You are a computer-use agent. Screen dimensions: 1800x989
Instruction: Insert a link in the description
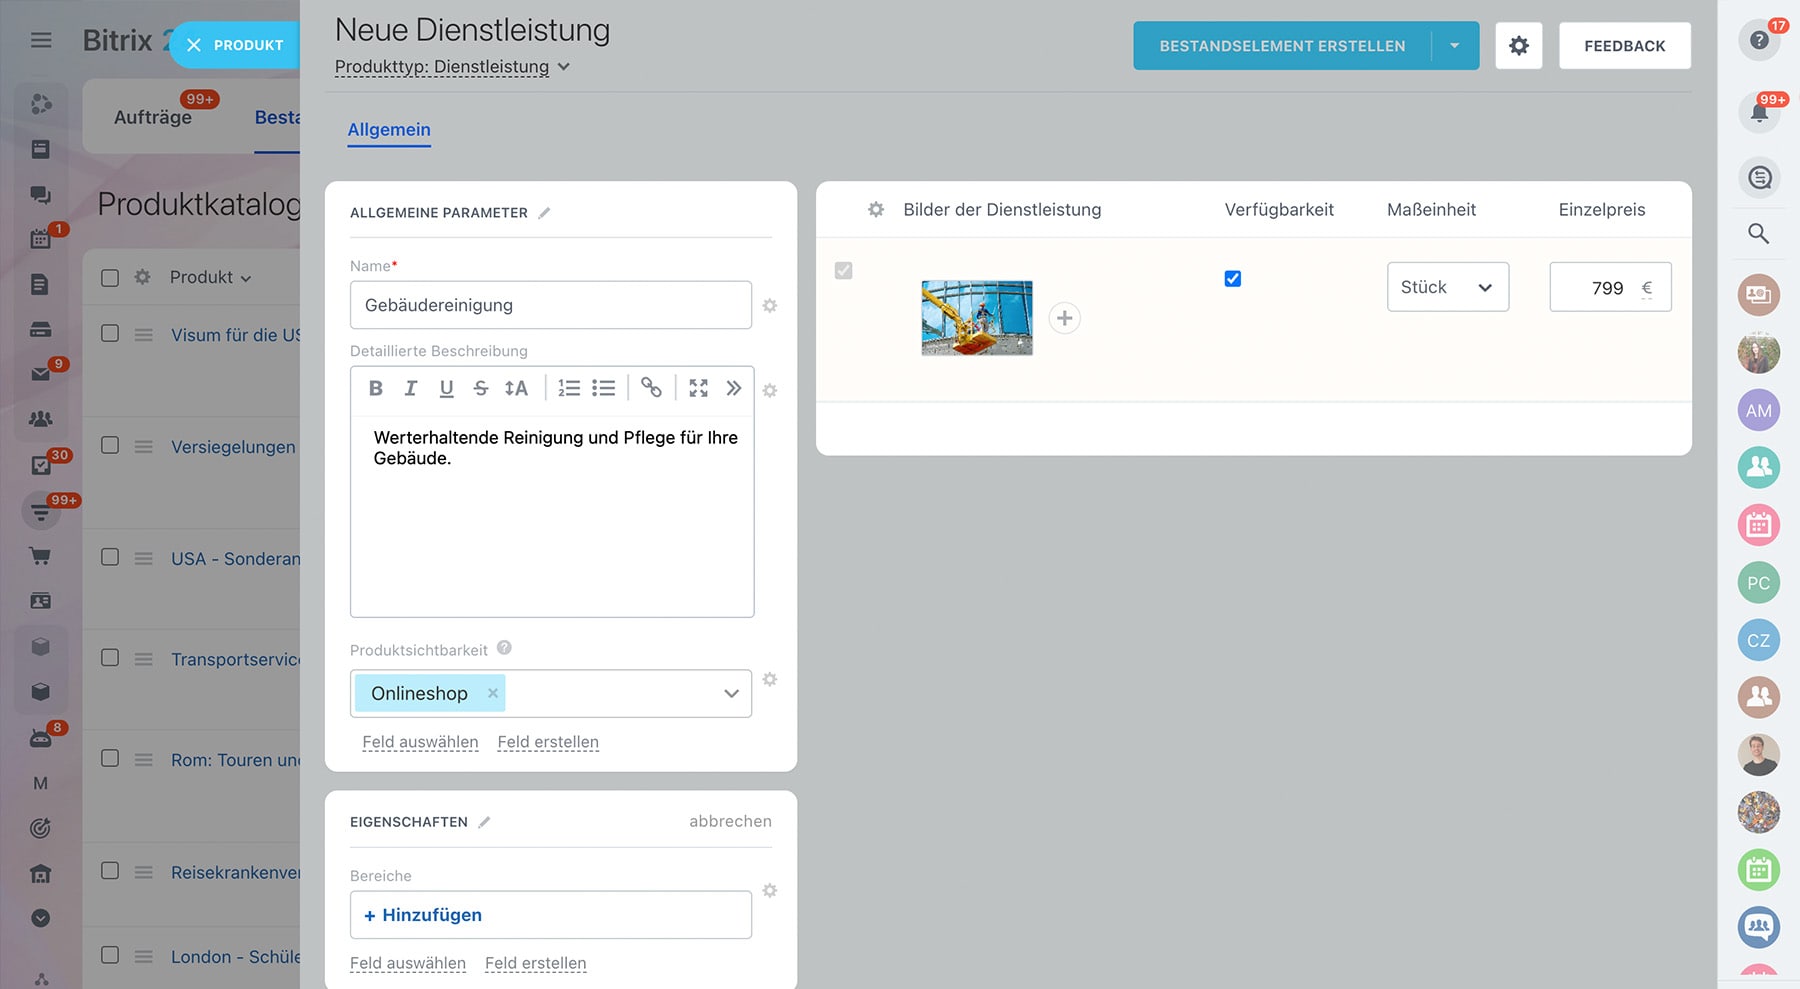(651, 388)
